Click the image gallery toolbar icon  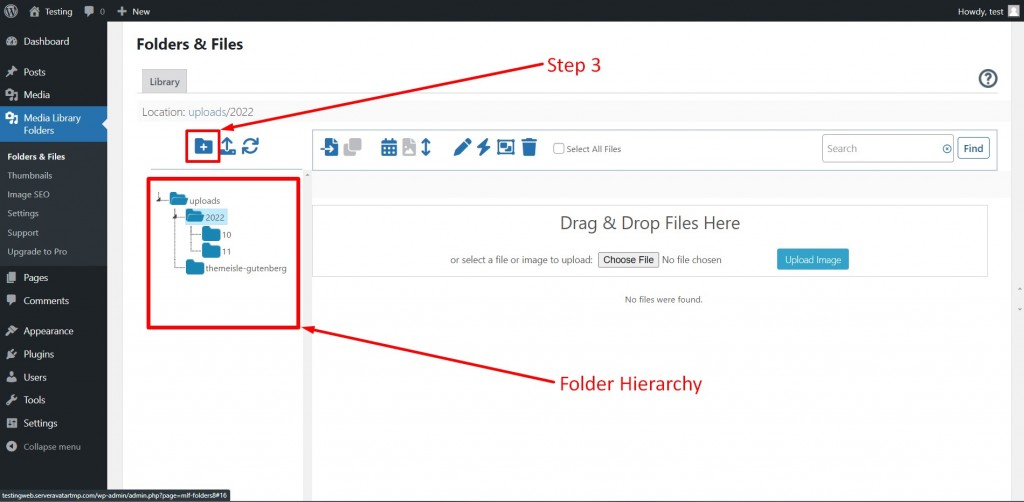pyautogui.click(x=505, y=148)
